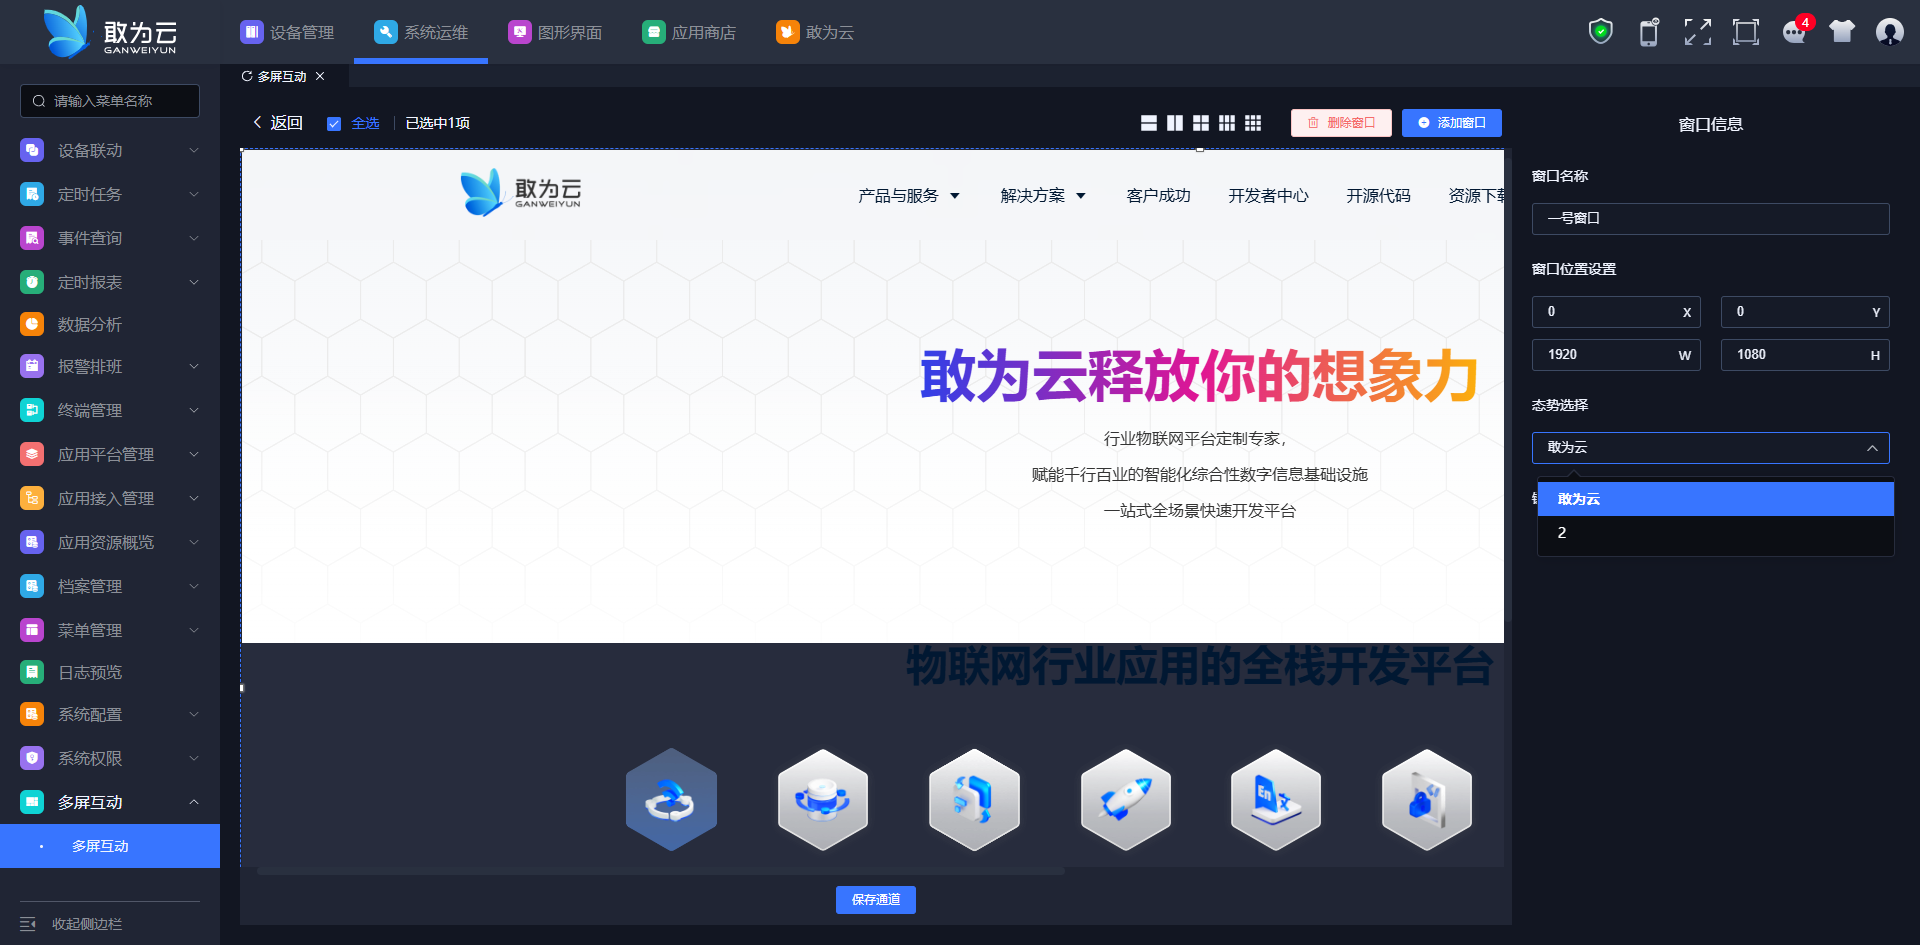Click the 报警排班 calendar sidebar icon
This screenshot has width=1920, height=945.
coord(32,366)
